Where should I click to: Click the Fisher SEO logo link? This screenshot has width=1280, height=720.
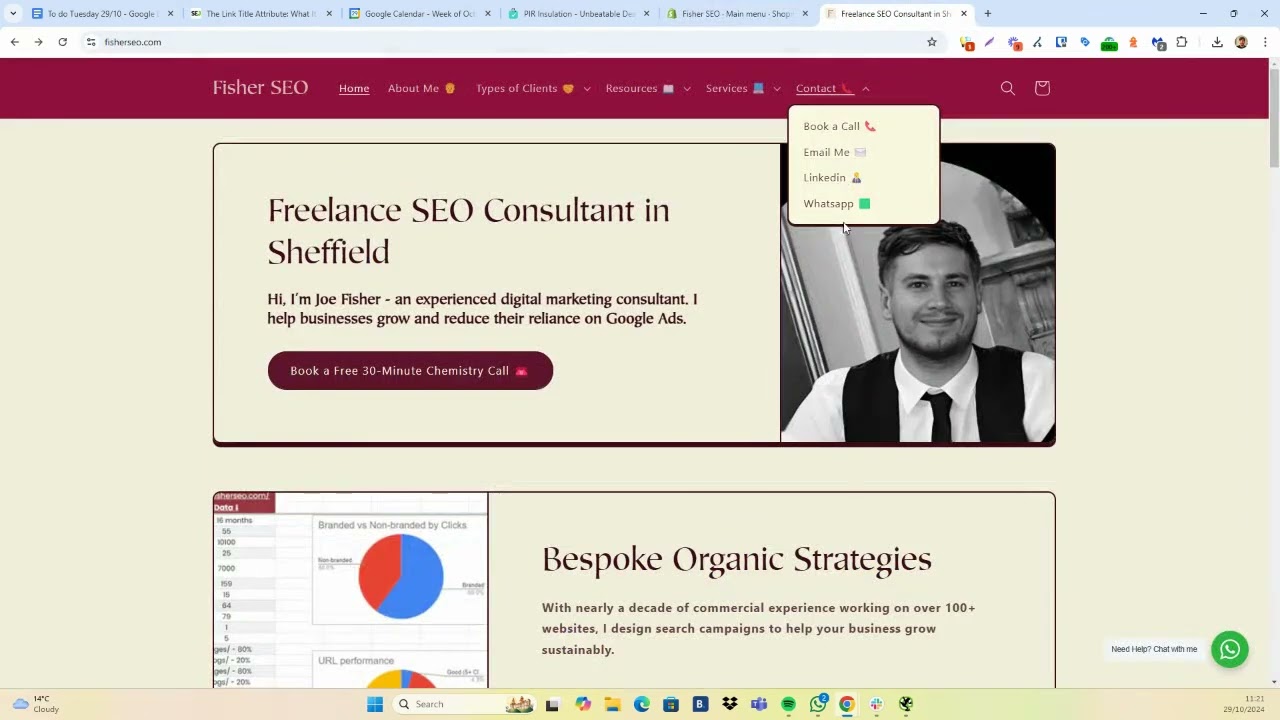pyautogui.click(x=260, y=88)
